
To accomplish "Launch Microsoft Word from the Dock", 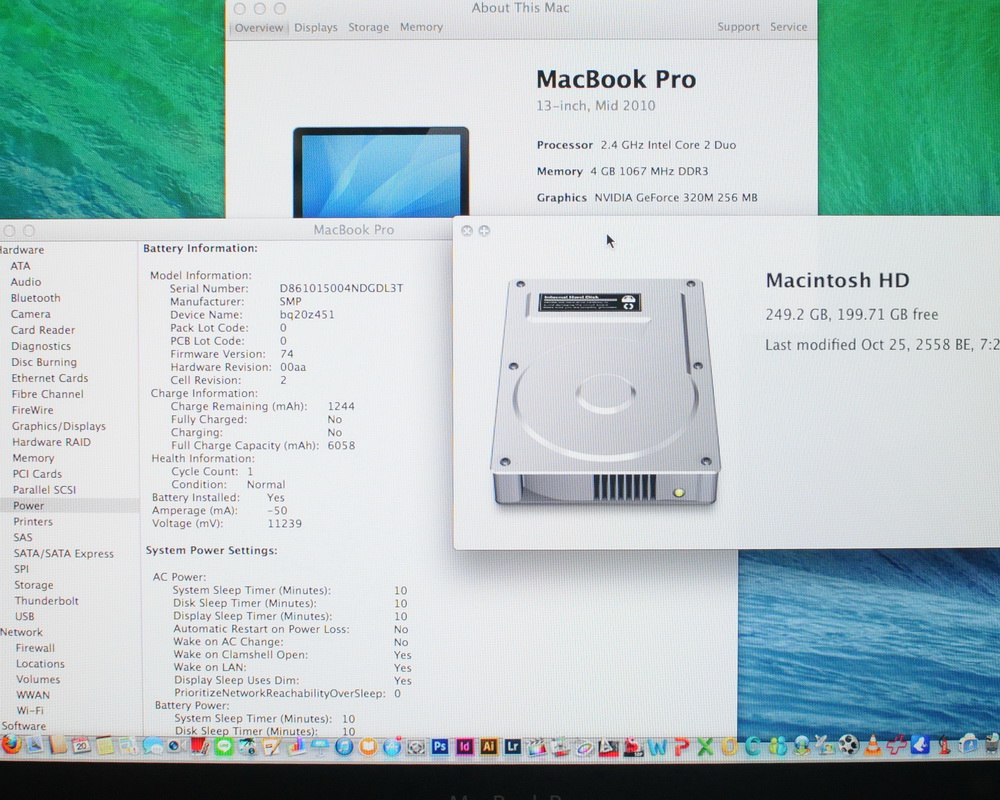I will coord(658,746).
